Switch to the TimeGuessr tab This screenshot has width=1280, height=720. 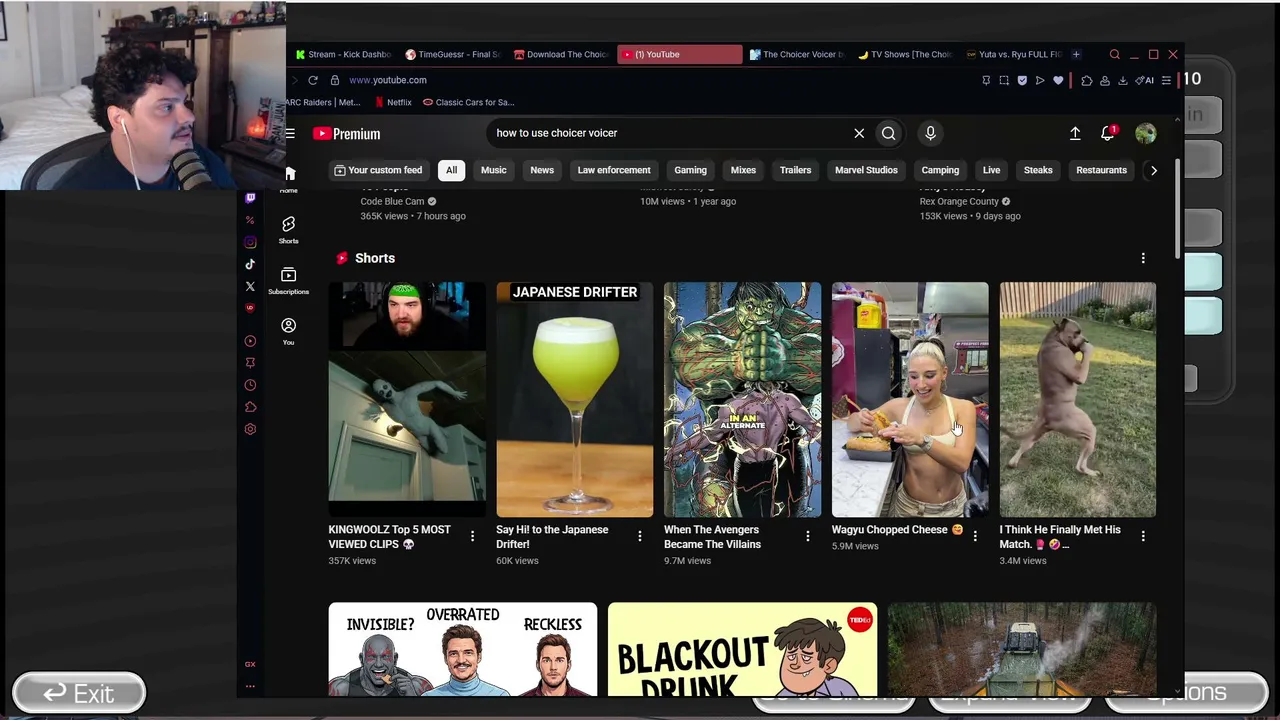(x=453, y=54)
